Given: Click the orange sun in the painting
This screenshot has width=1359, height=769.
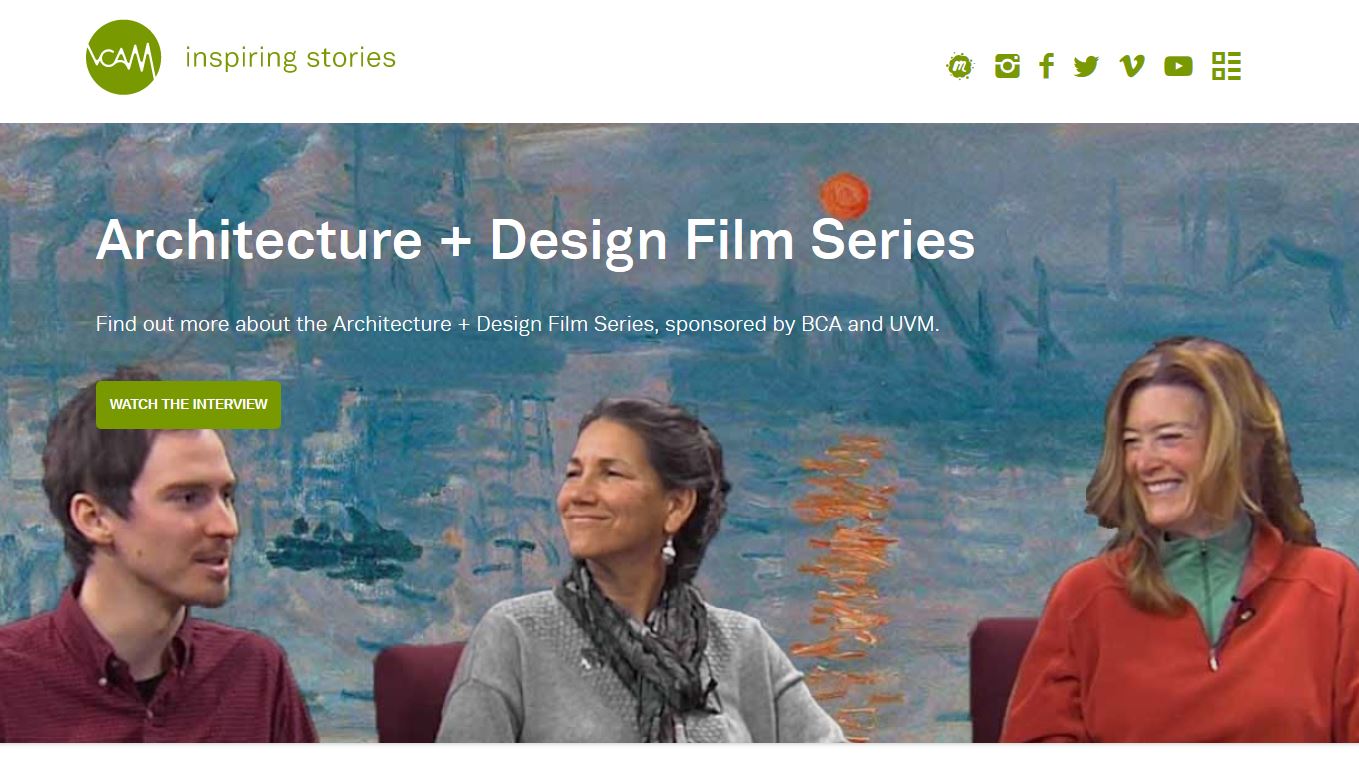Looking at the screenshot, I should tap(846, 194).
